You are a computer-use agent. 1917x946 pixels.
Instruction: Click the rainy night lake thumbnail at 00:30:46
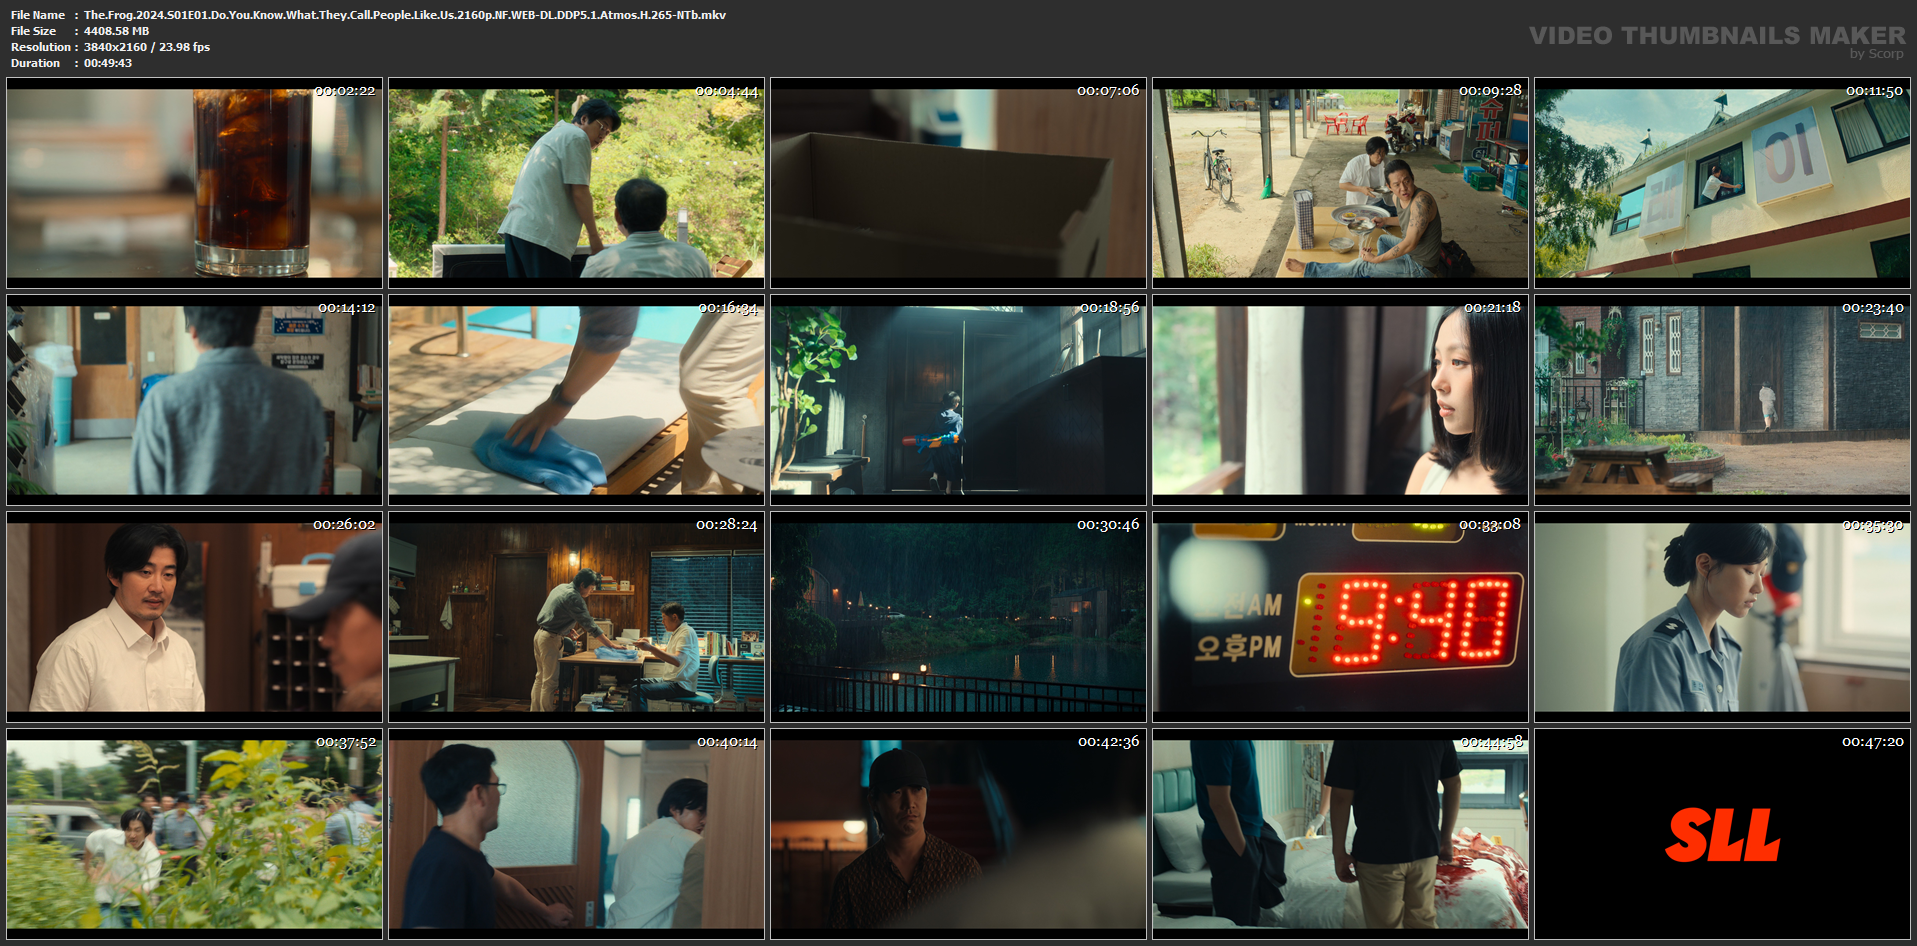pos(958,617)
